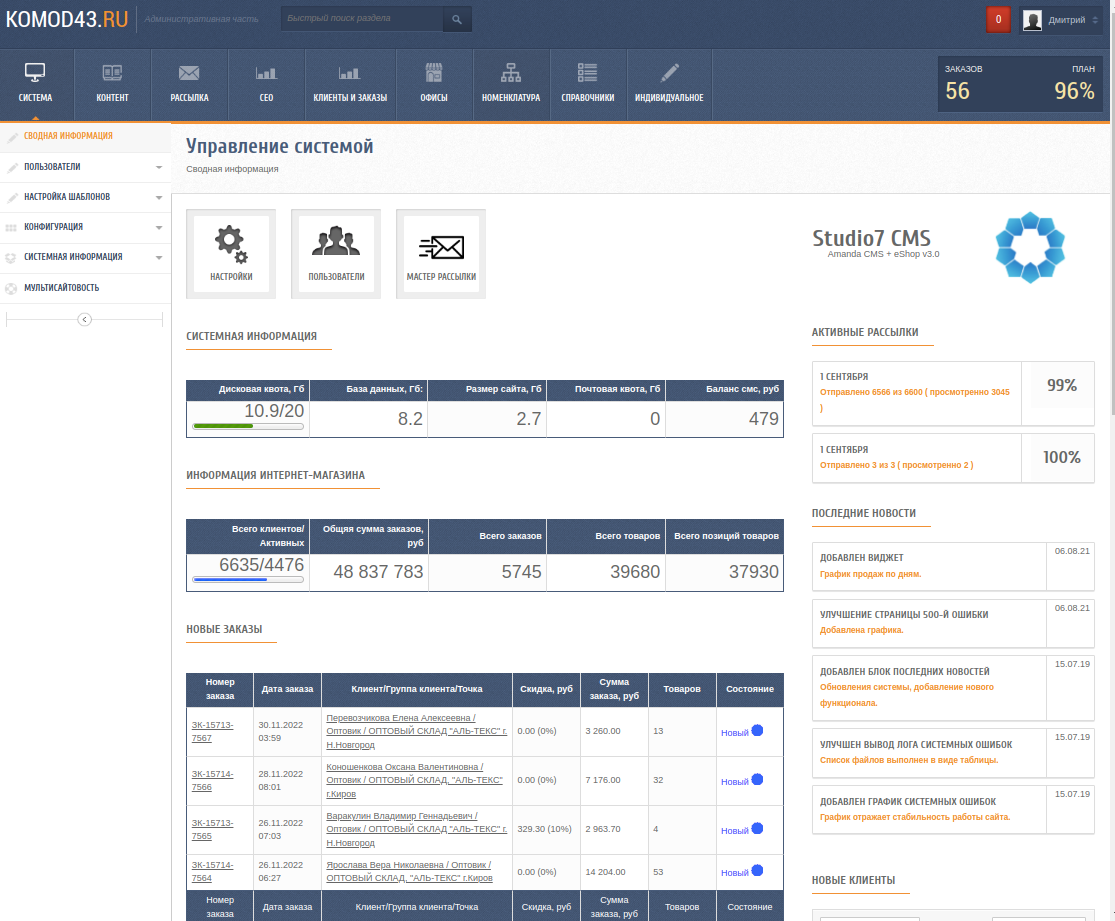Open the Номенклатура hierarchy icon
Image resolution: width=1115 pixels, height=921 pixels.
(510, 74)
